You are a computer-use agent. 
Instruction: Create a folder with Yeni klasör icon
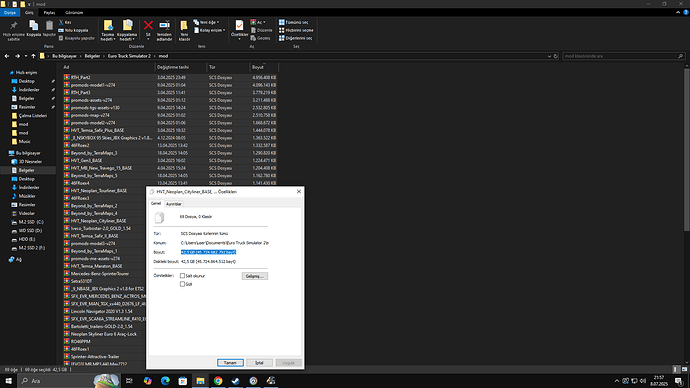point(184,26)
